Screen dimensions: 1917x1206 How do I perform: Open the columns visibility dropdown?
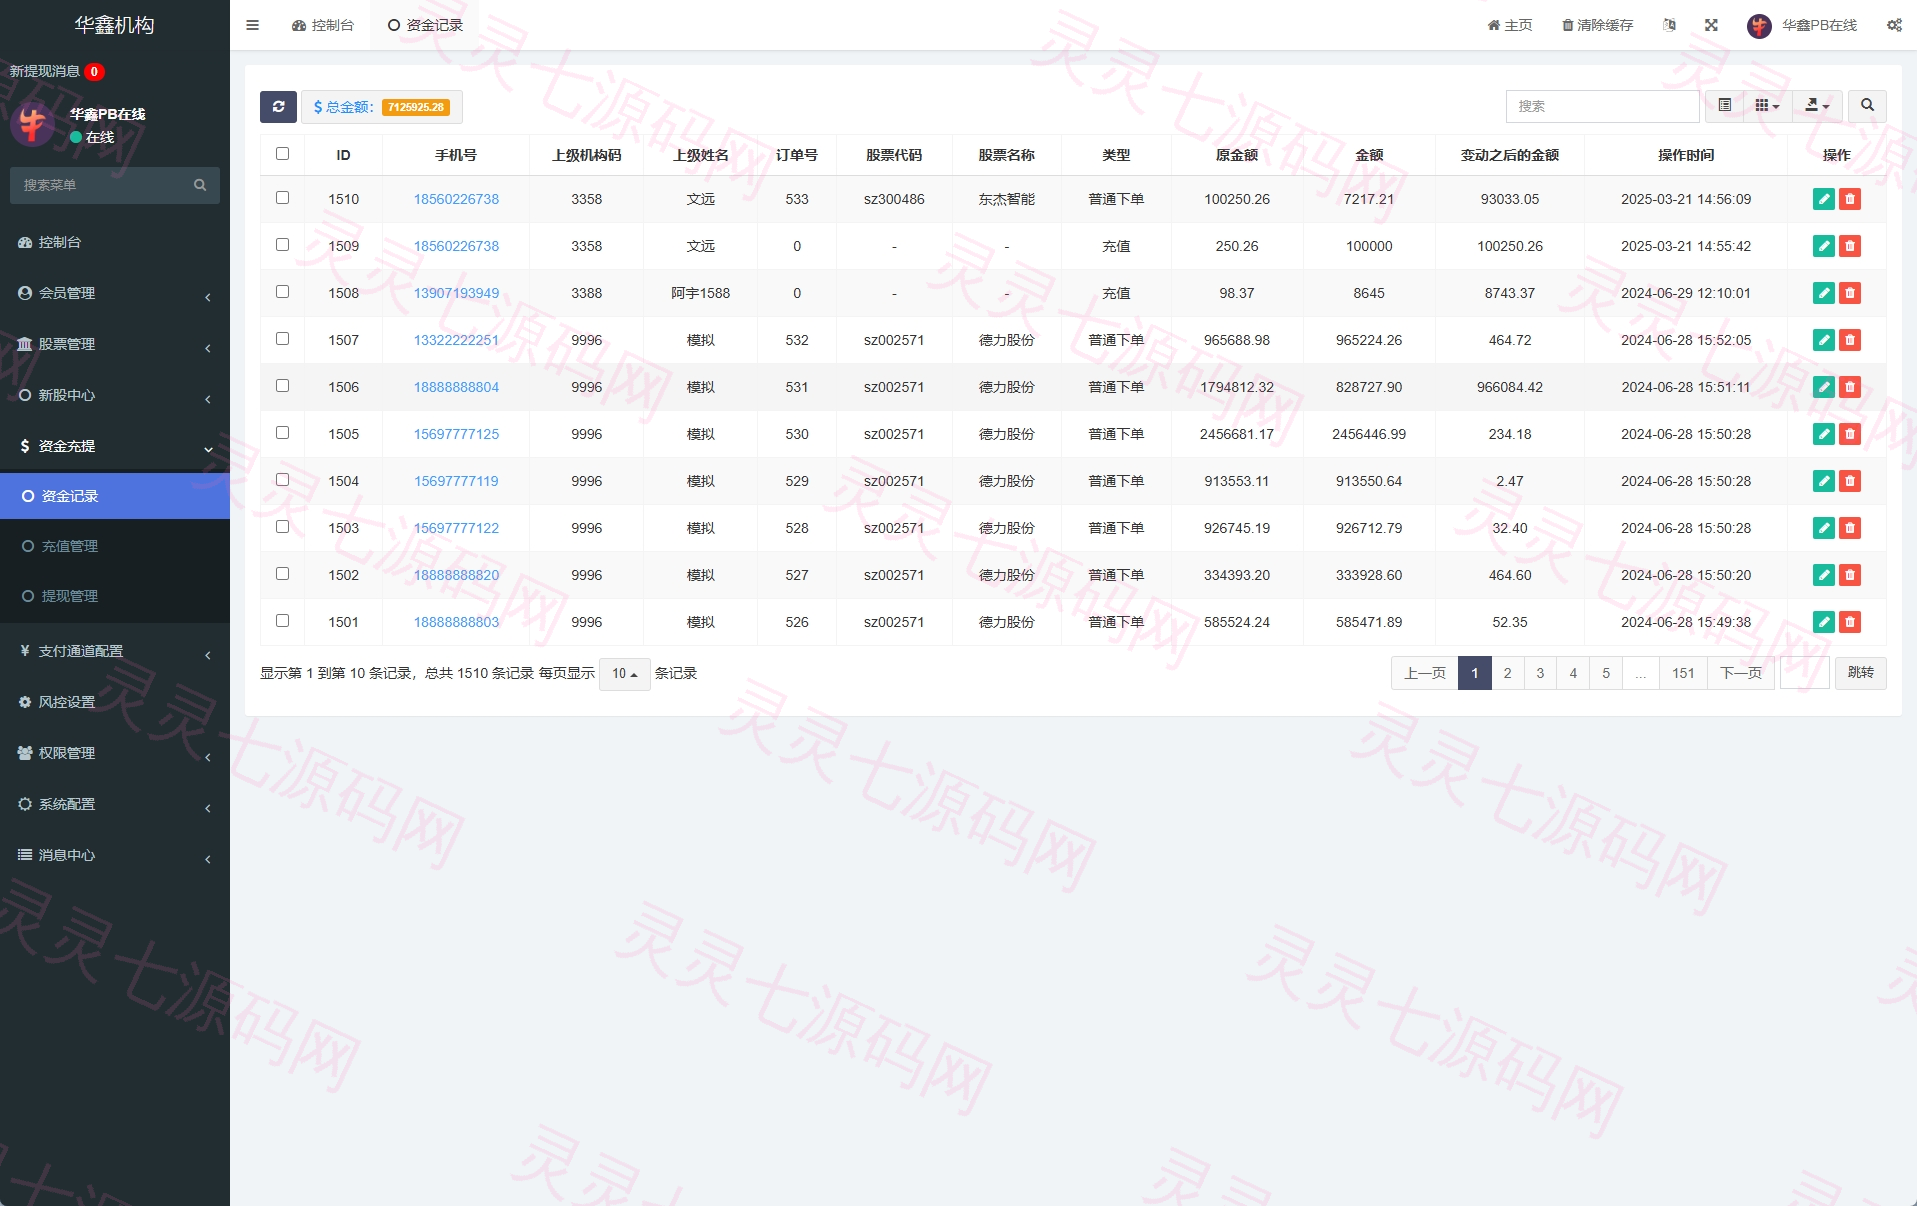click(1767, 106)
